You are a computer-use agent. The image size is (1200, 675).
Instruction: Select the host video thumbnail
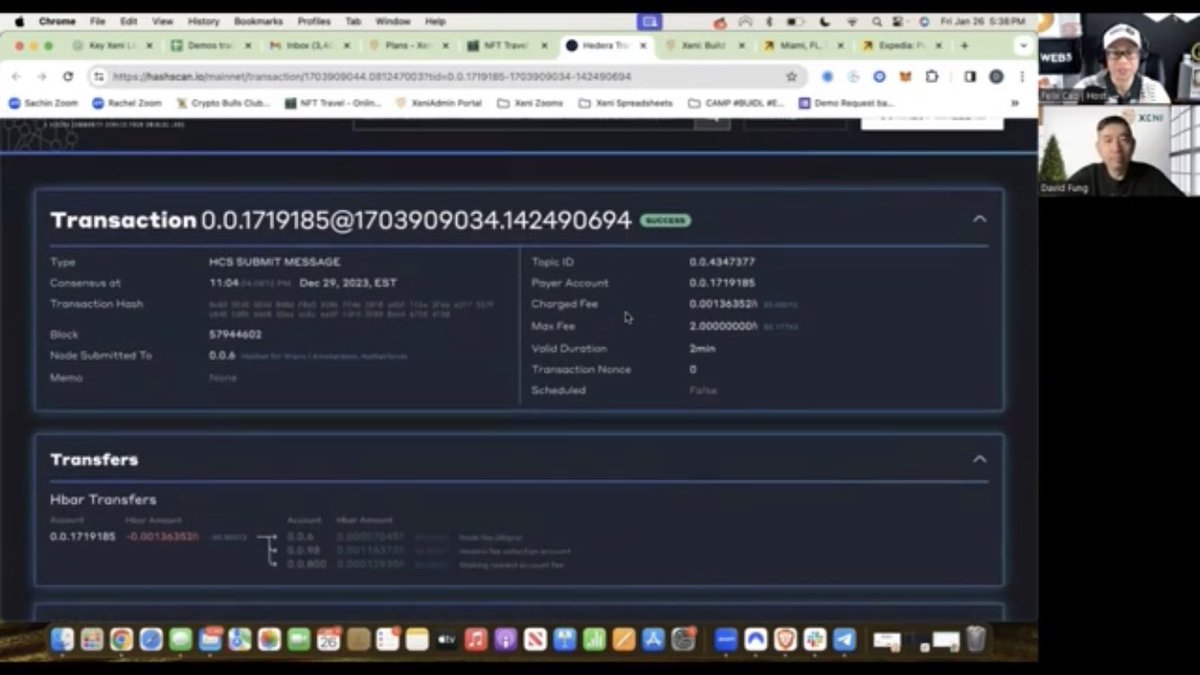(1118, 58)
